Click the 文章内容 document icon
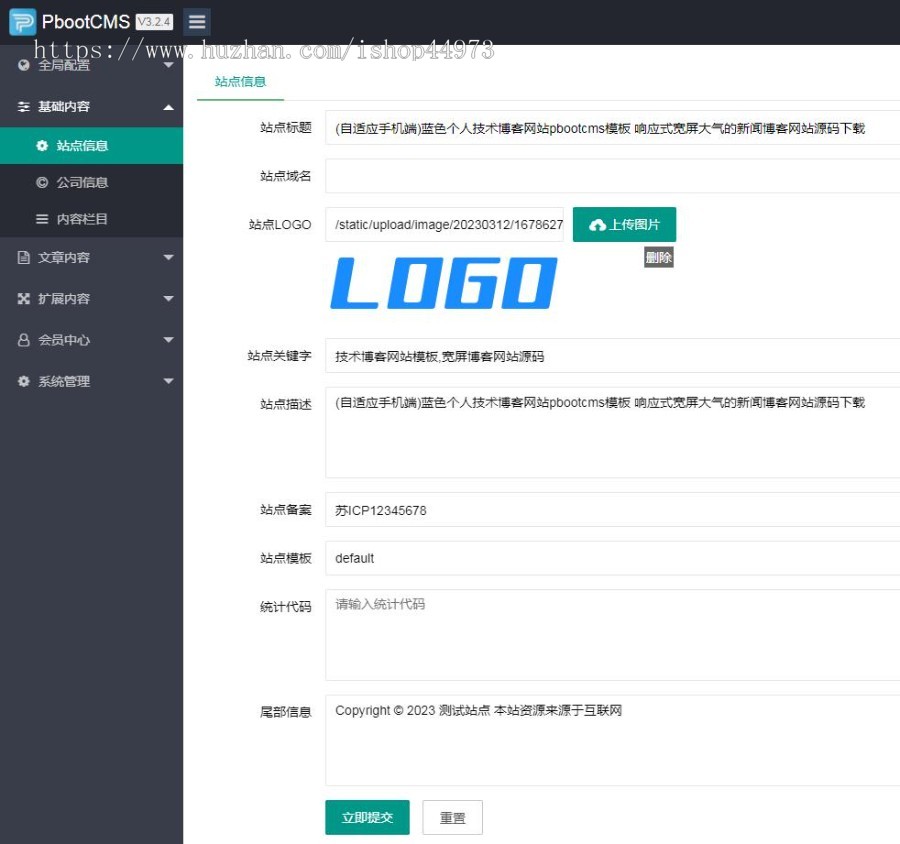Image resolution: width=900 pixels, height=844 pixels. coord(24,257)
